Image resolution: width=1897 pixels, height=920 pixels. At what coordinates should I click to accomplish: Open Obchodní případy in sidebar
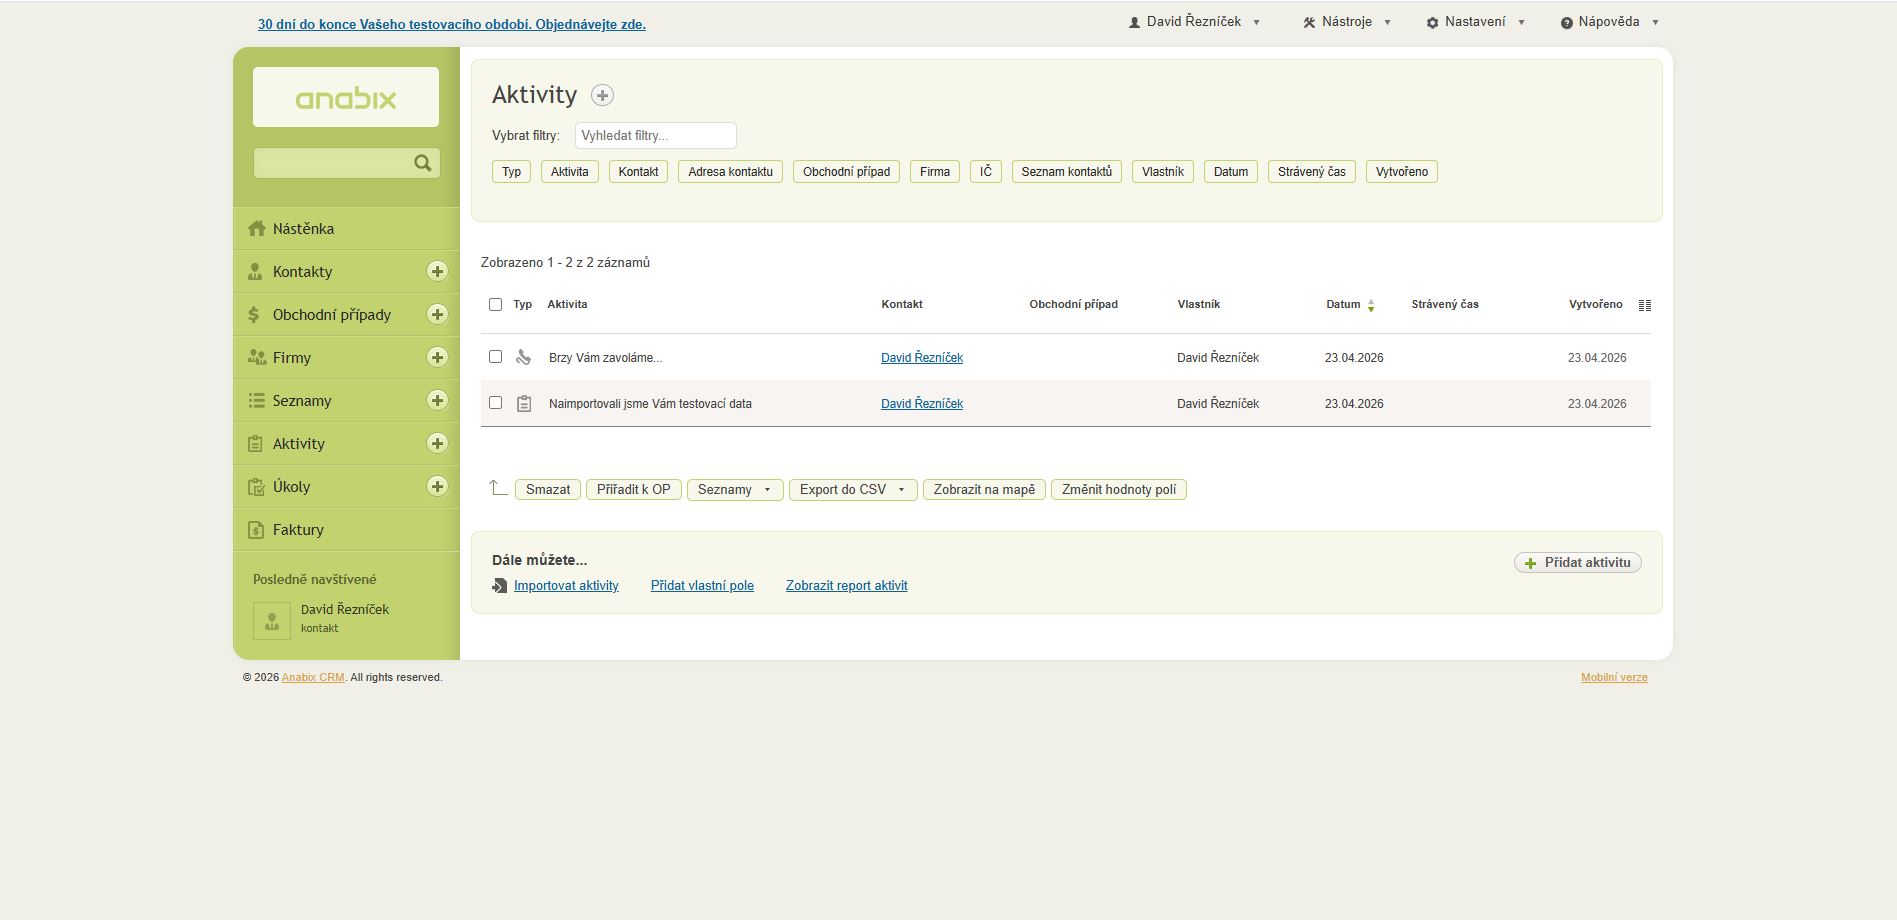330,314
